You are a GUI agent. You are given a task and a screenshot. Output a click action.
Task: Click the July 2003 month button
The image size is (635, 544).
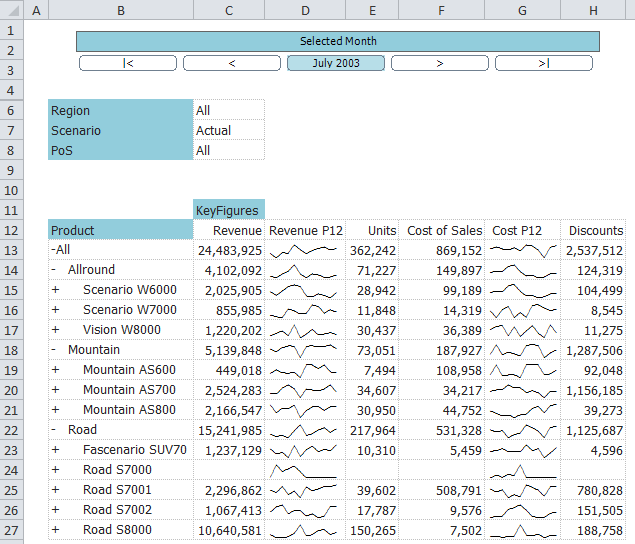[336, 63]
